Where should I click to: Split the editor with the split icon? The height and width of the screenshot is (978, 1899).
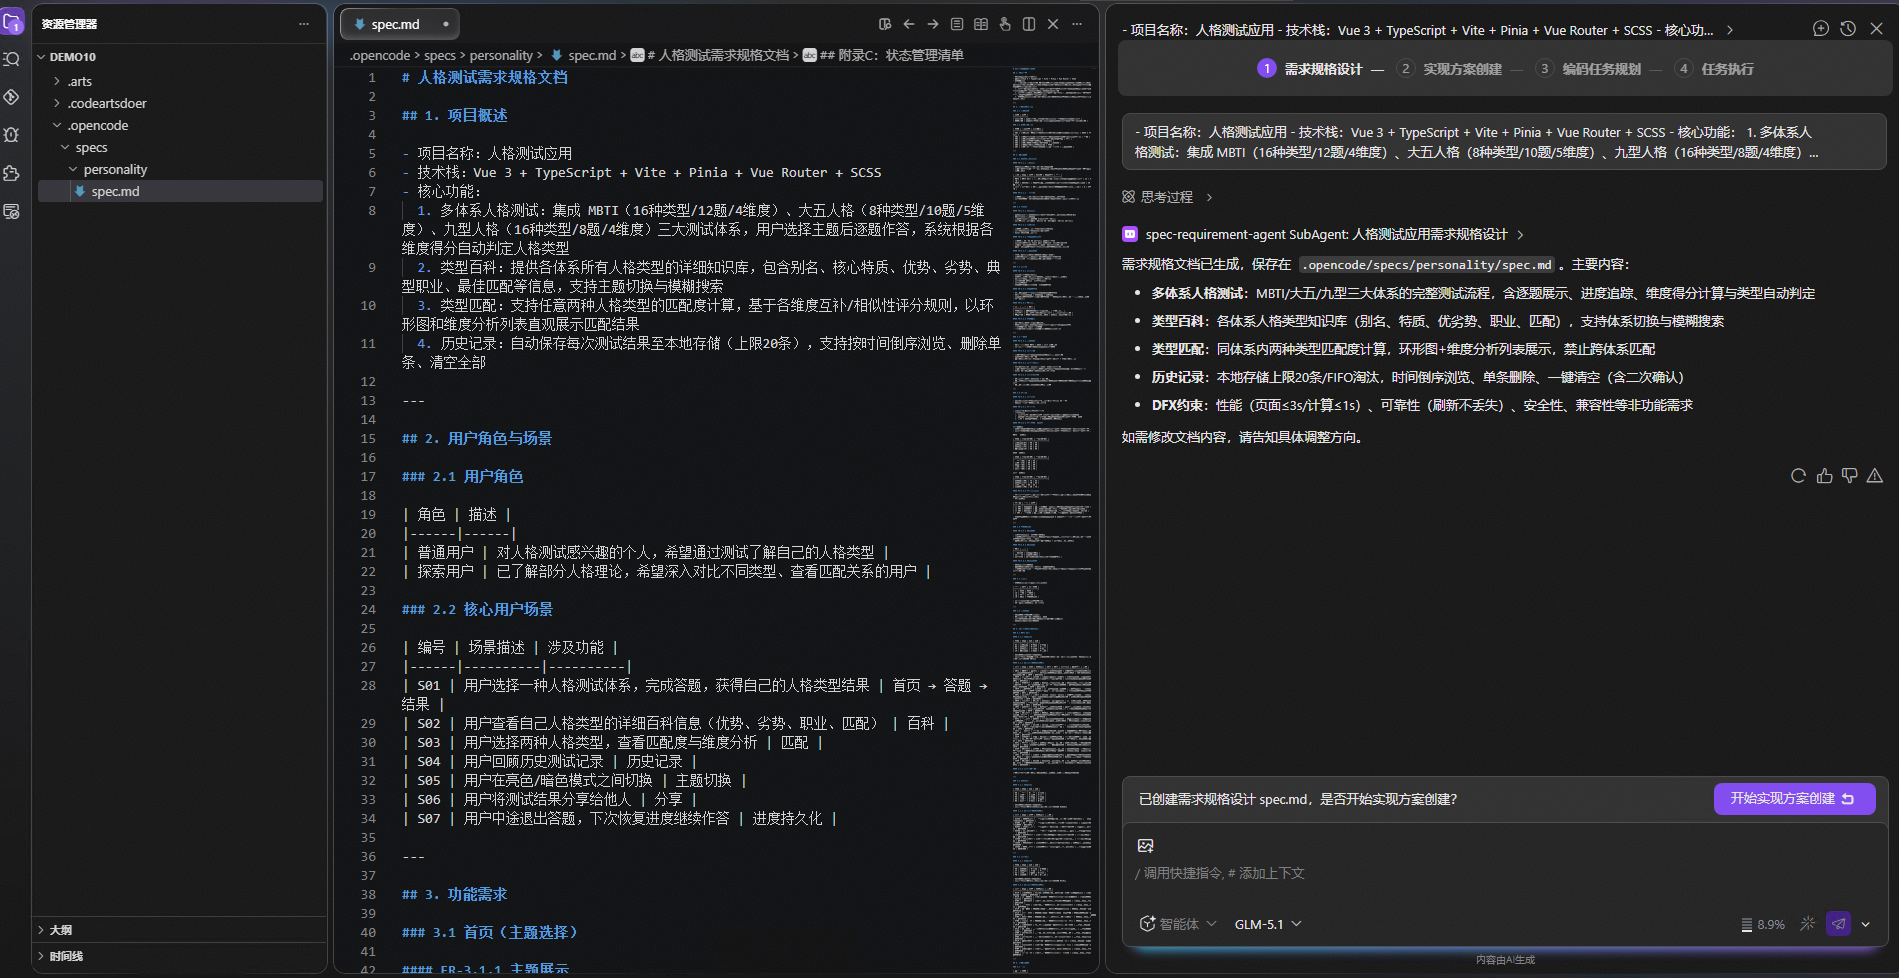(x=1029, y=24)
